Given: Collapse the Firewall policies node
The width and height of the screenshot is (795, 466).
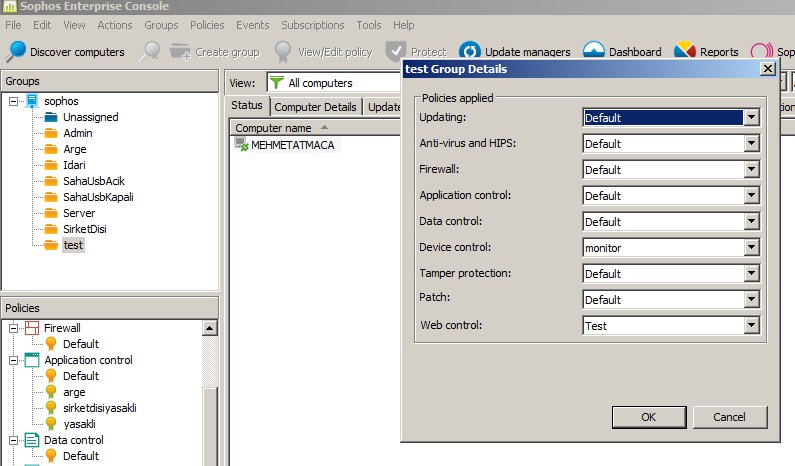Looking at the screenshot, I should click(13, 329).
